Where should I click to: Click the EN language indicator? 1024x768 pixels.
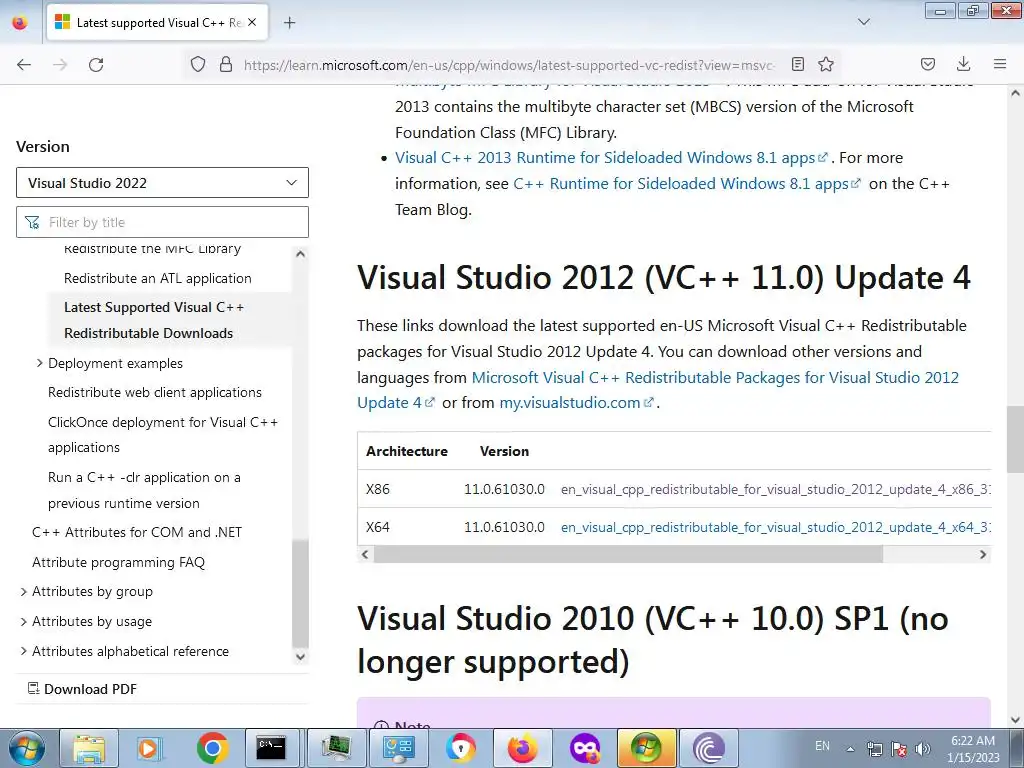822,746
